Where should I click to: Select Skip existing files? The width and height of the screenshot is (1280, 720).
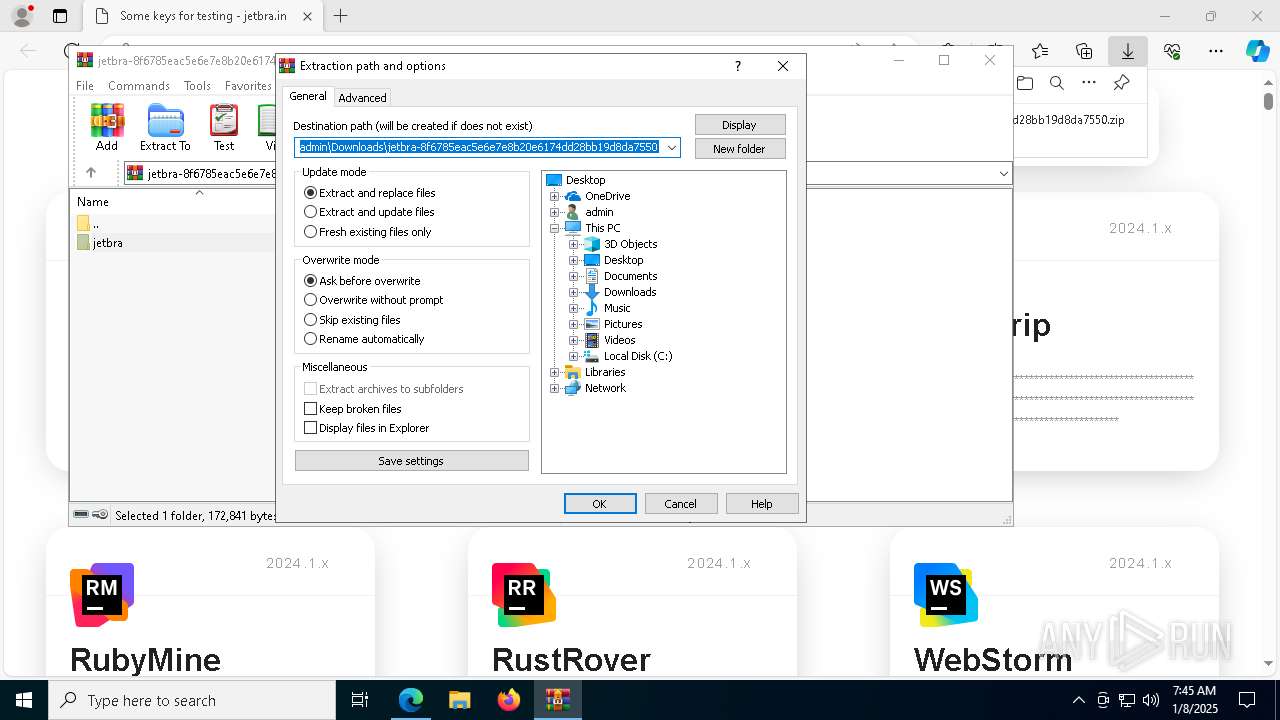coord(352,320)
